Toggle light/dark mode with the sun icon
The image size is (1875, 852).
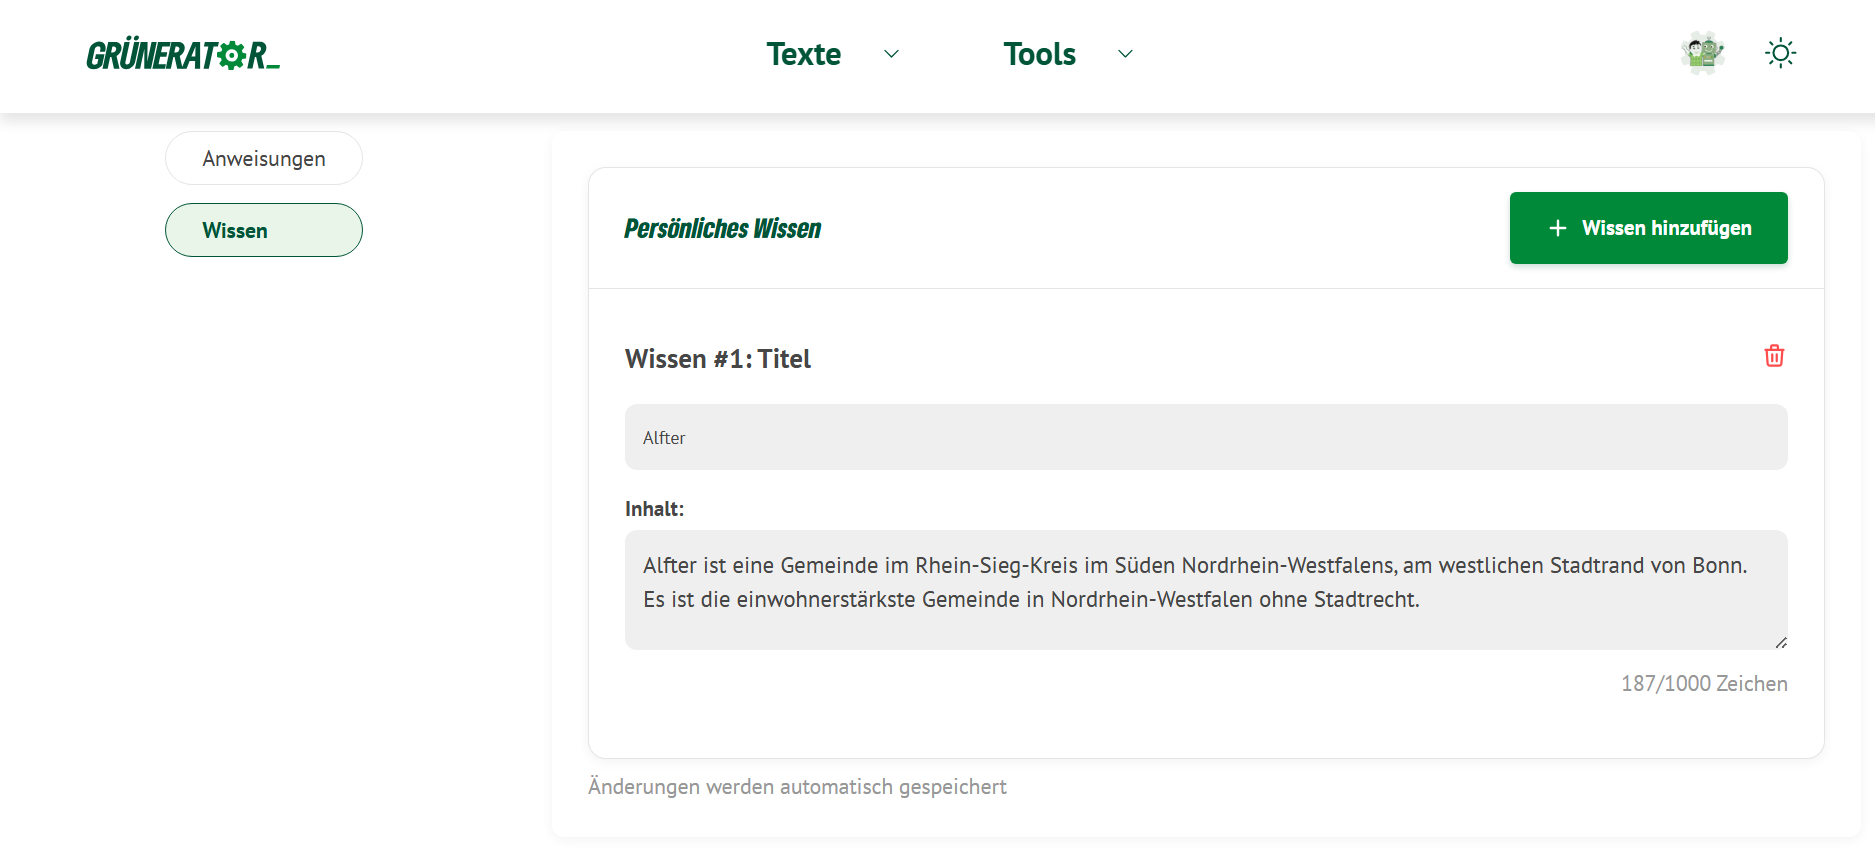tap(1781, 53)
